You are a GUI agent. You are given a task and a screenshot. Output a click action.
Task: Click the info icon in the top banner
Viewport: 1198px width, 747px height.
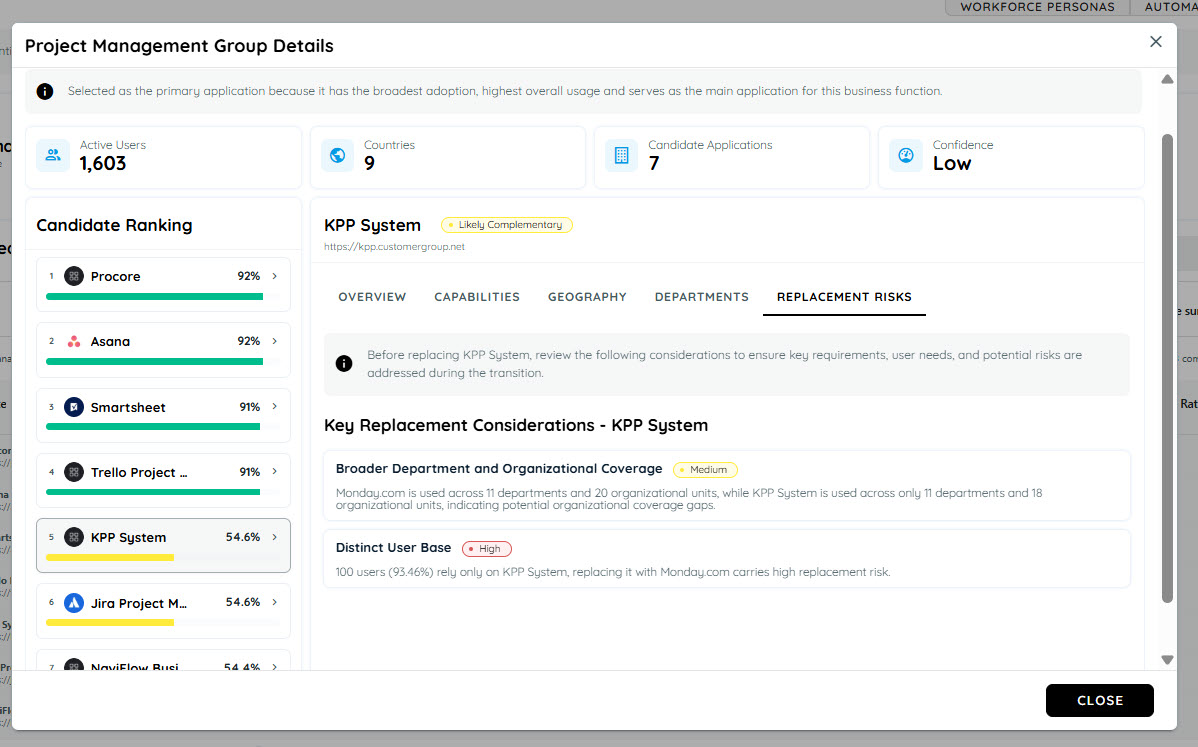45,92
